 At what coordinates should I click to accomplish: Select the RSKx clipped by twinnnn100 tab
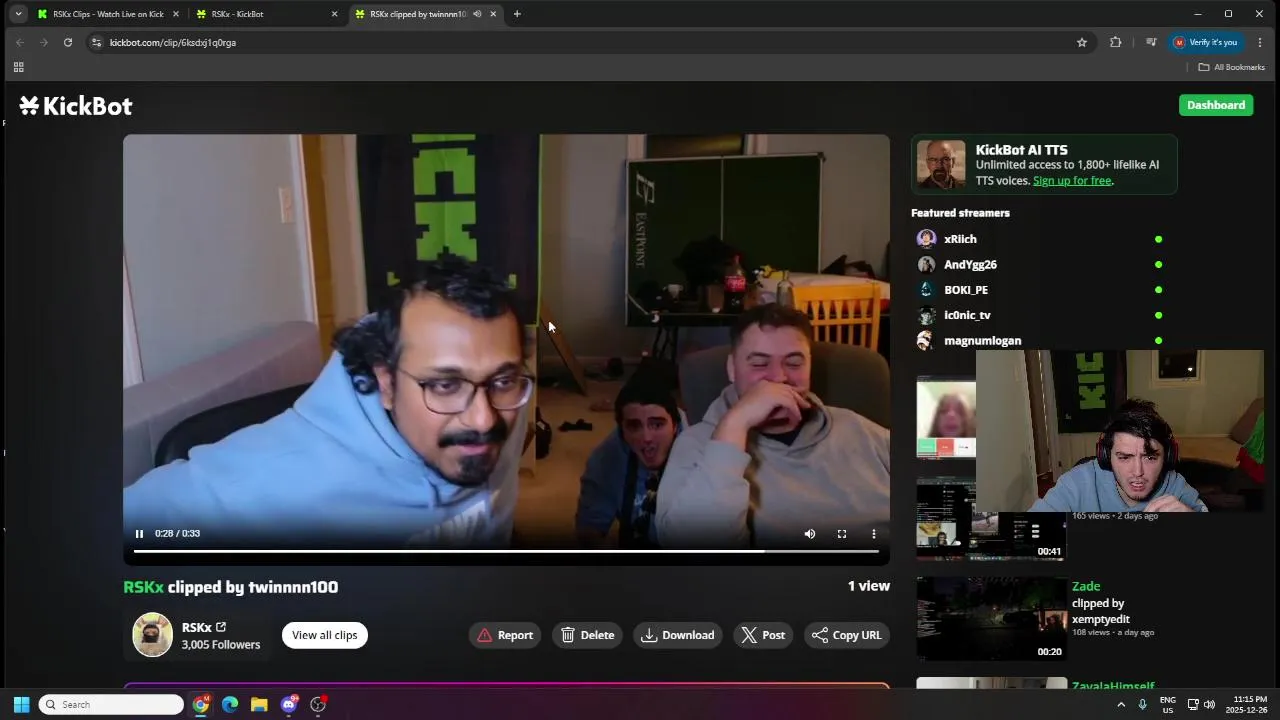tap(418, 14)
